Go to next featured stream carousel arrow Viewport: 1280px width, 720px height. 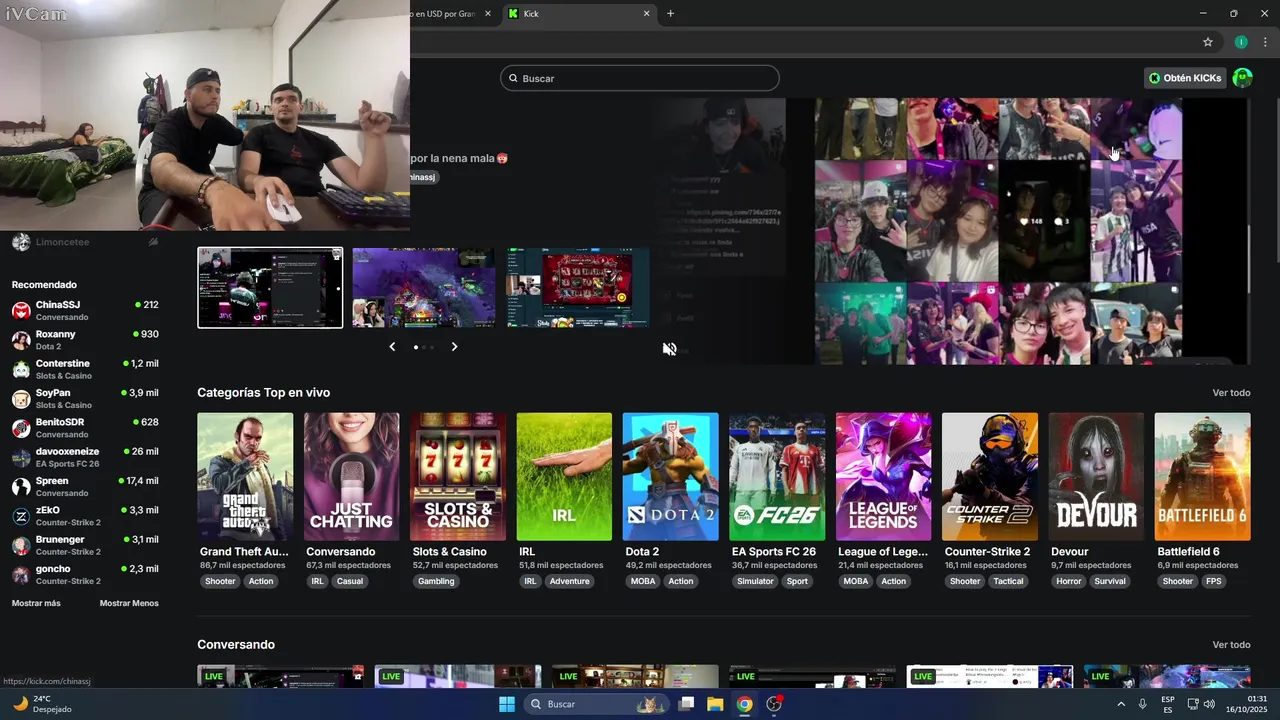point(454,346)
